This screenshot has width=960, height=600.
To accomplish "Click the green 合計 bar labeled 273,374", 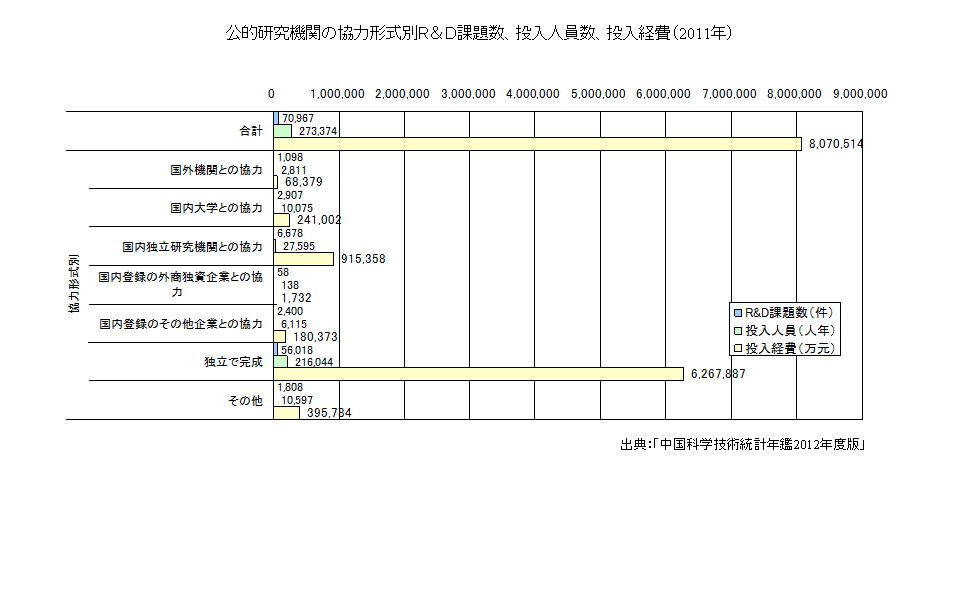I will coord(283,131).
